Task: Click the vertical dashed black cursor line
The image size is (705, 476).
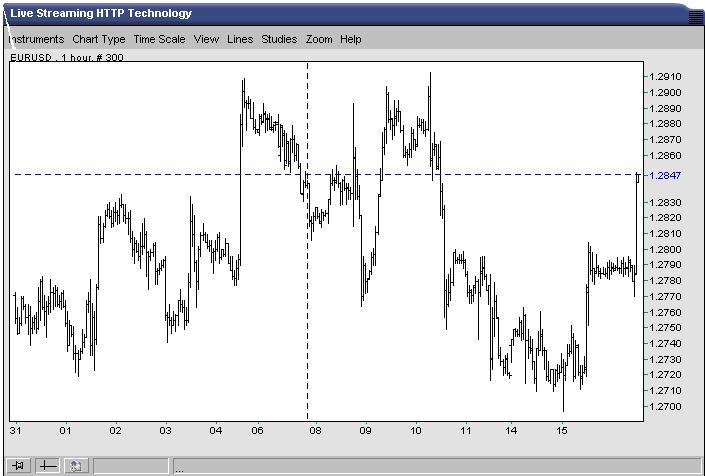Action: 308,241
